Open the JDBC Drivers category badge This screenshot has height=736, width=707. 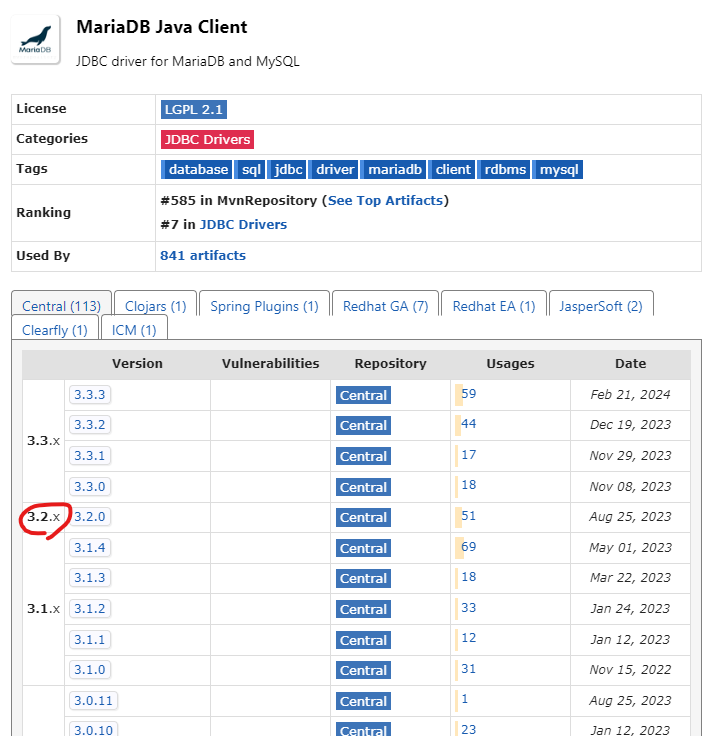point(207,139)
